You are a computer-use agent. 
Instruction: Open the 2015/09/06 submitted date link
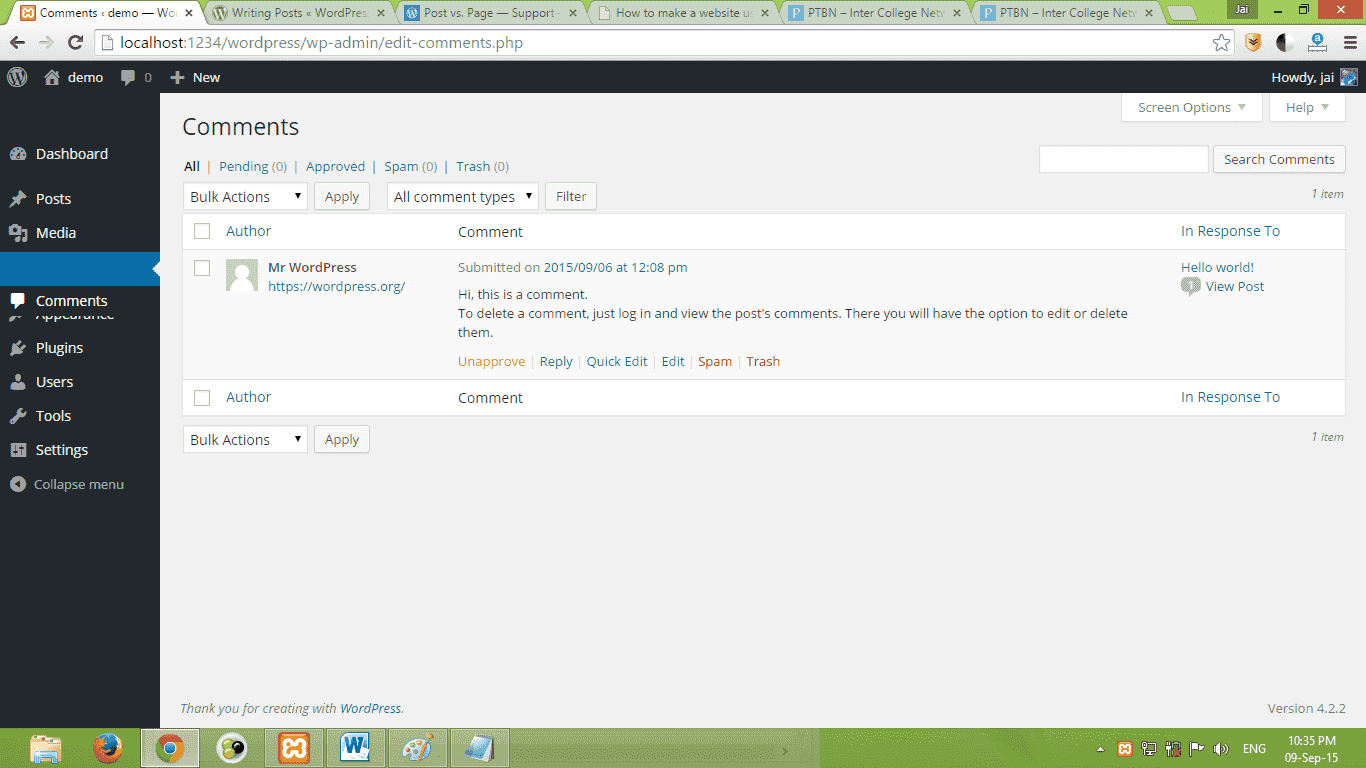(x=615, y=267)
